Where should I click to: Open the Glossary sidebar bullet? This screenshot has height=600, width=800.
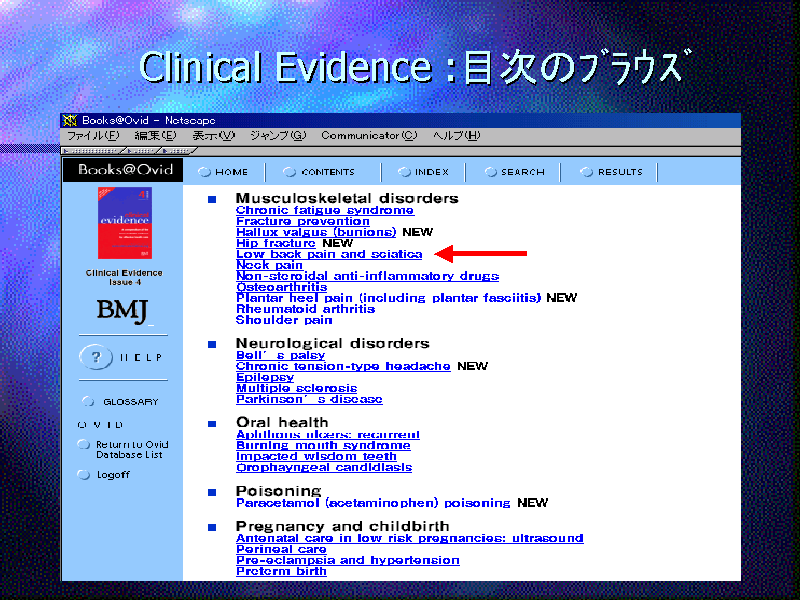pos(86,402)
